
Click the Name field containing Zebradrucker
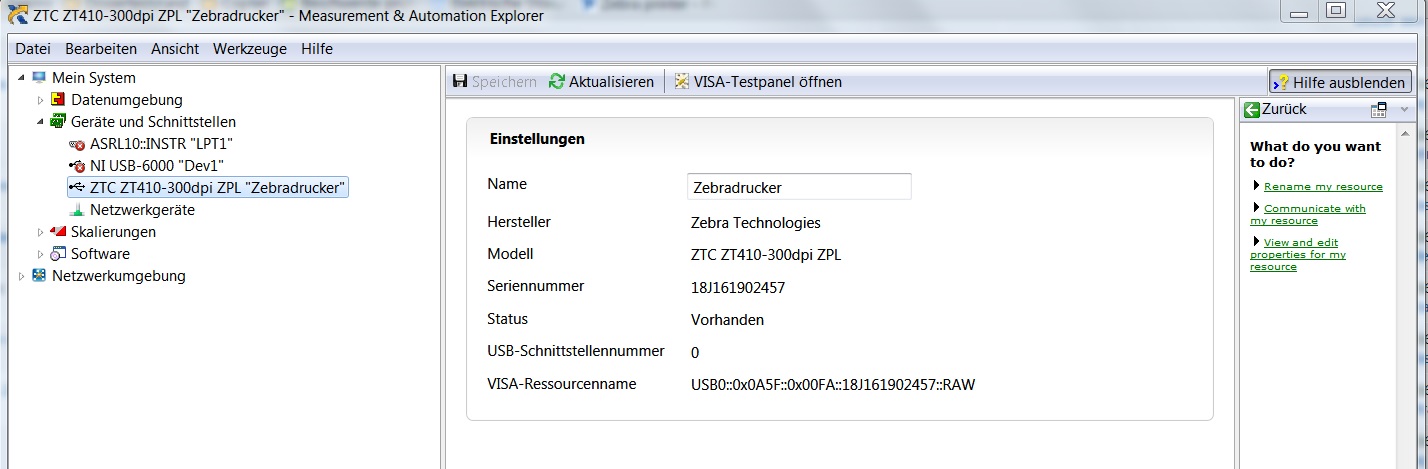coord(798,187)
